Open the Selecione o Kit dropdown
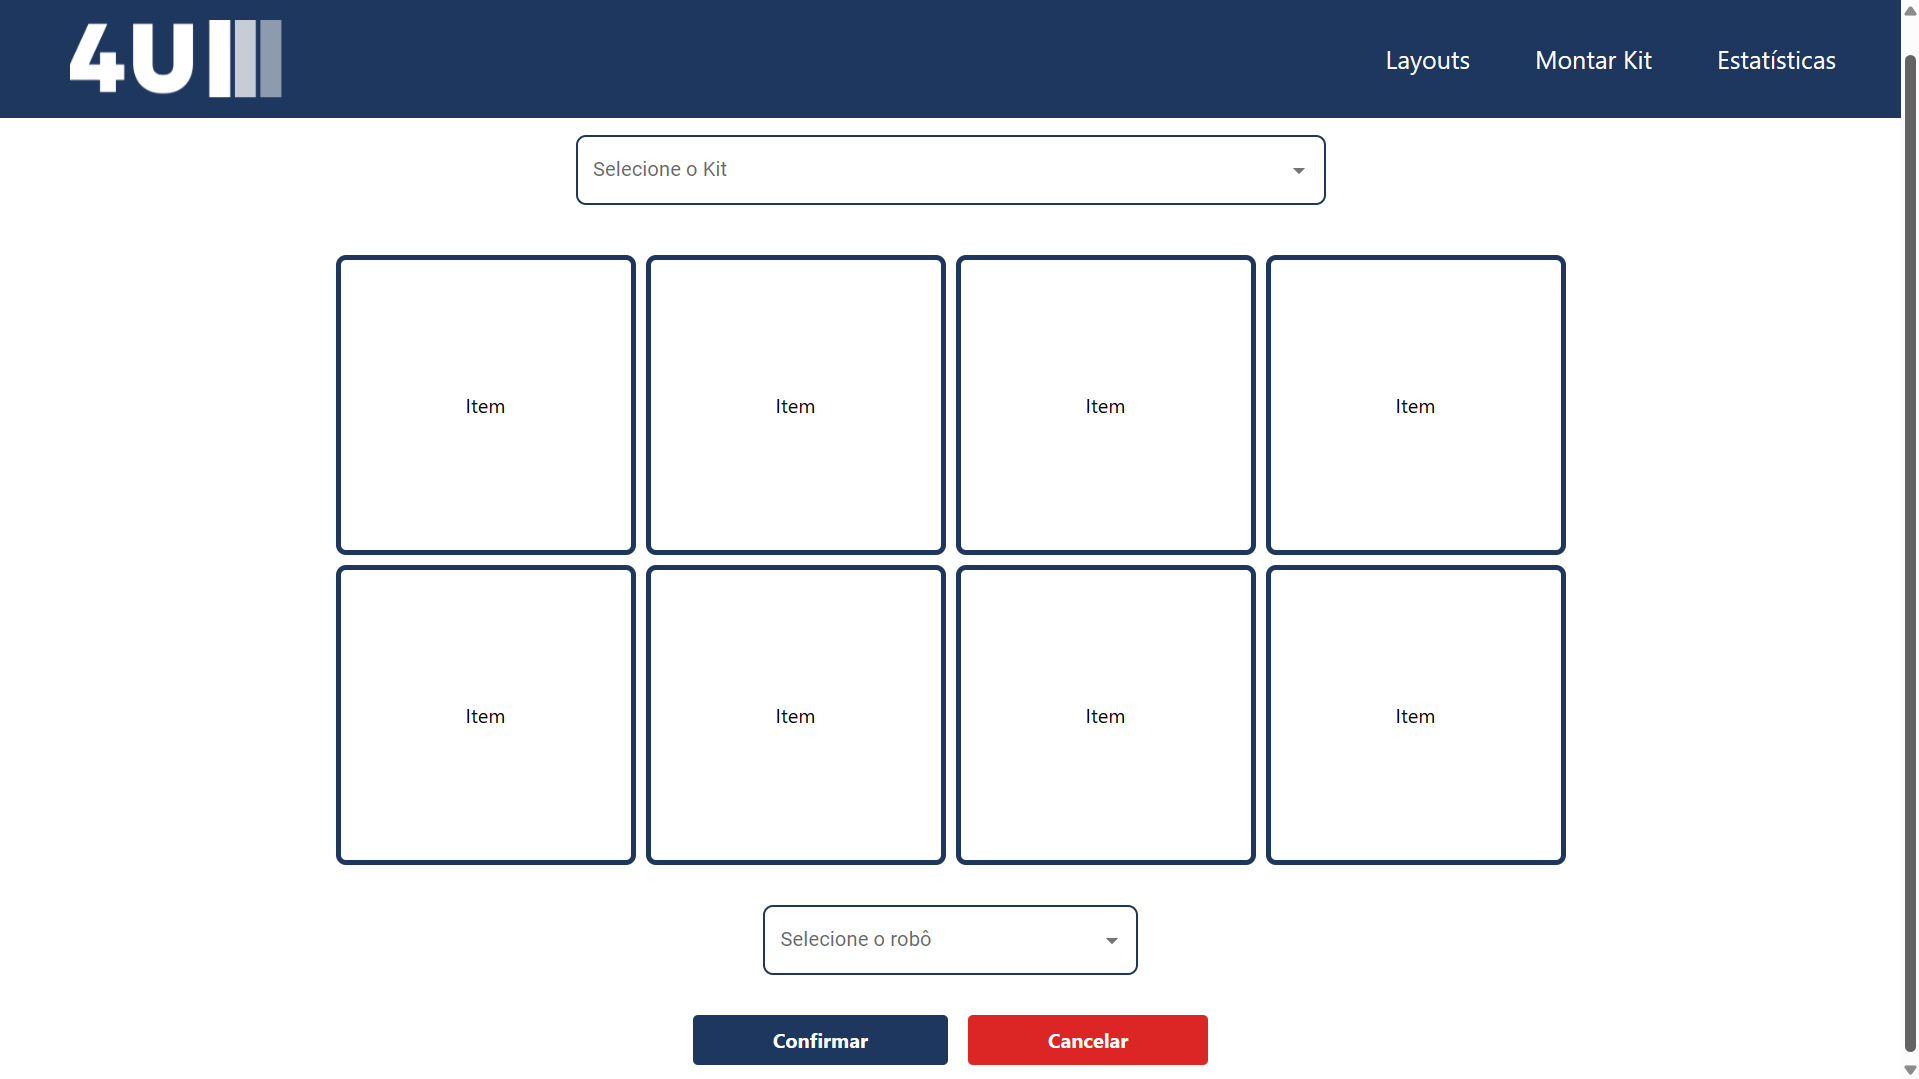 950,170
